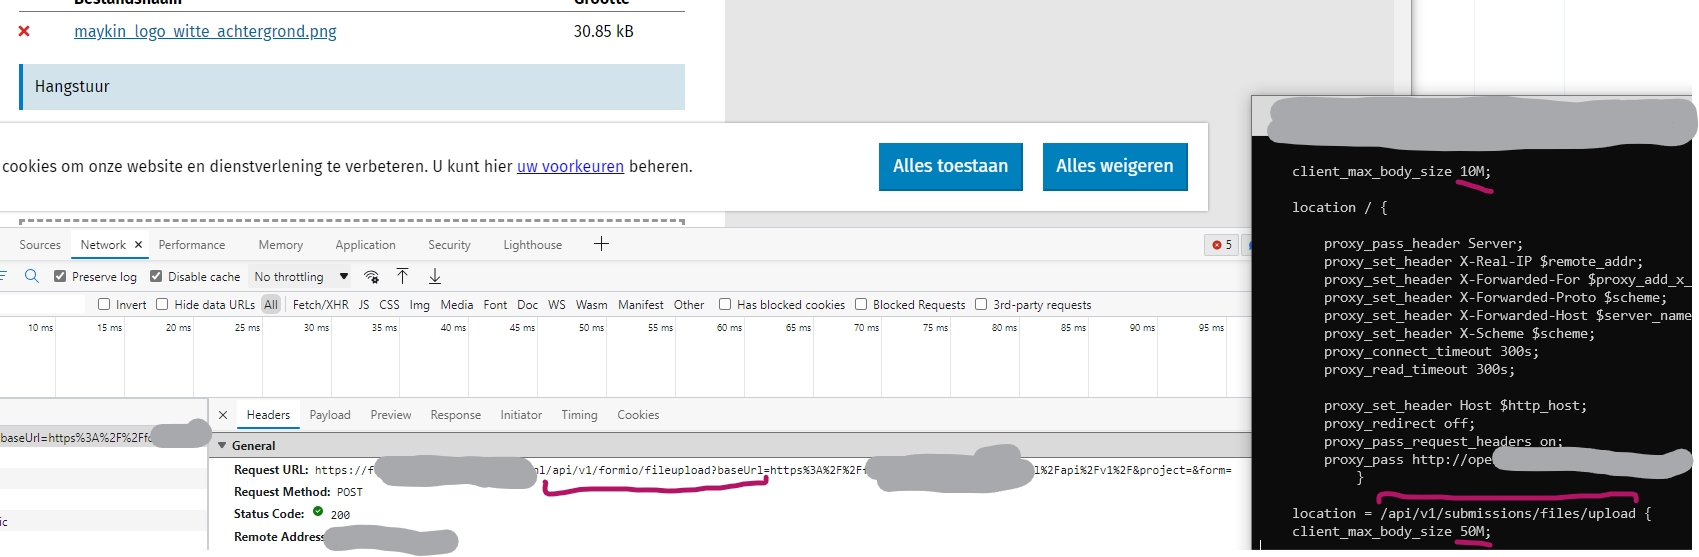Image resolution: width=1699 pixels, height=557 pixels.
Task: Open network conditions Wi-Fi gear icon
Action: (x=371, y=276)
